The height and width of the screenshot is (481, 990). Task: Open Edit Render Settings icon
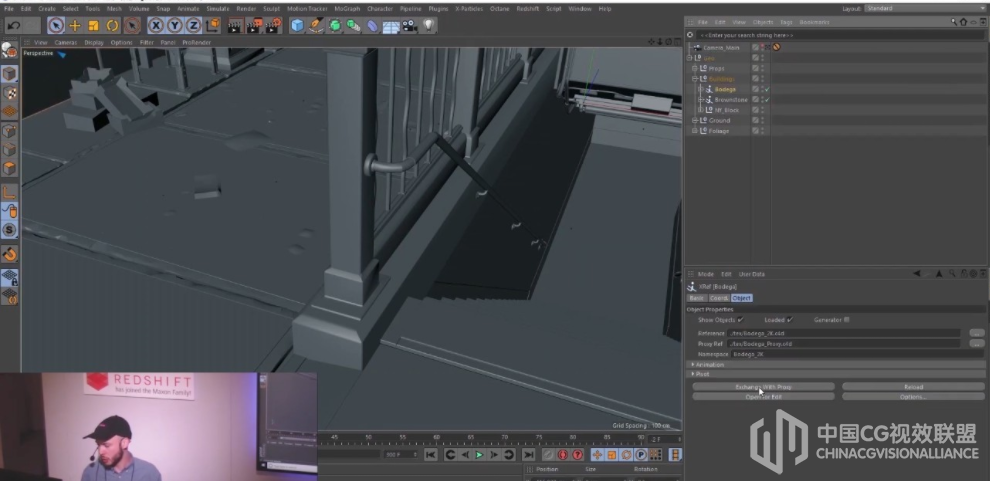(x=273, y=25)
